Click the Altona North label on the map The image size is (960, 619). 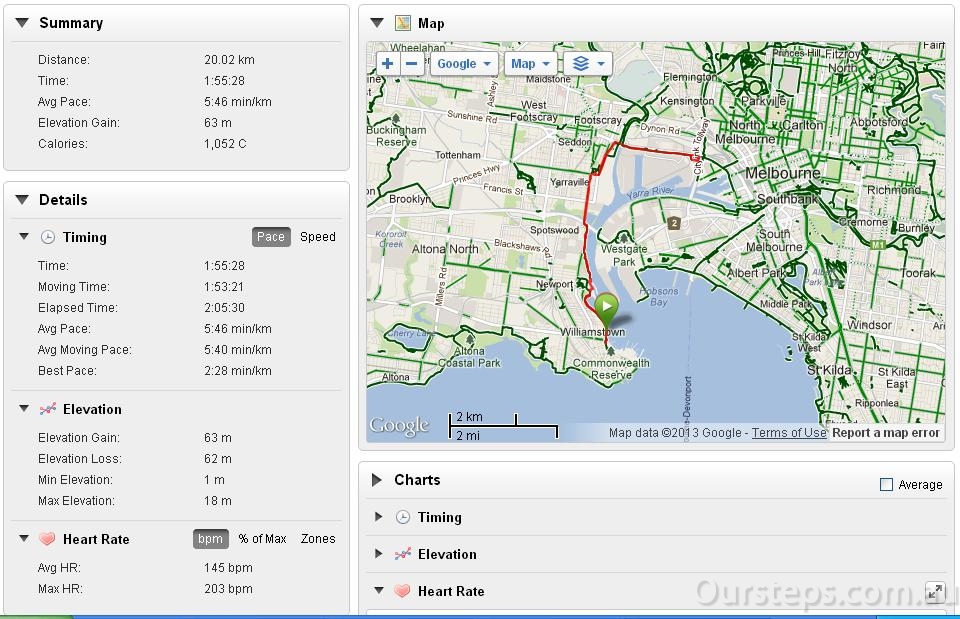coord(444,249)
